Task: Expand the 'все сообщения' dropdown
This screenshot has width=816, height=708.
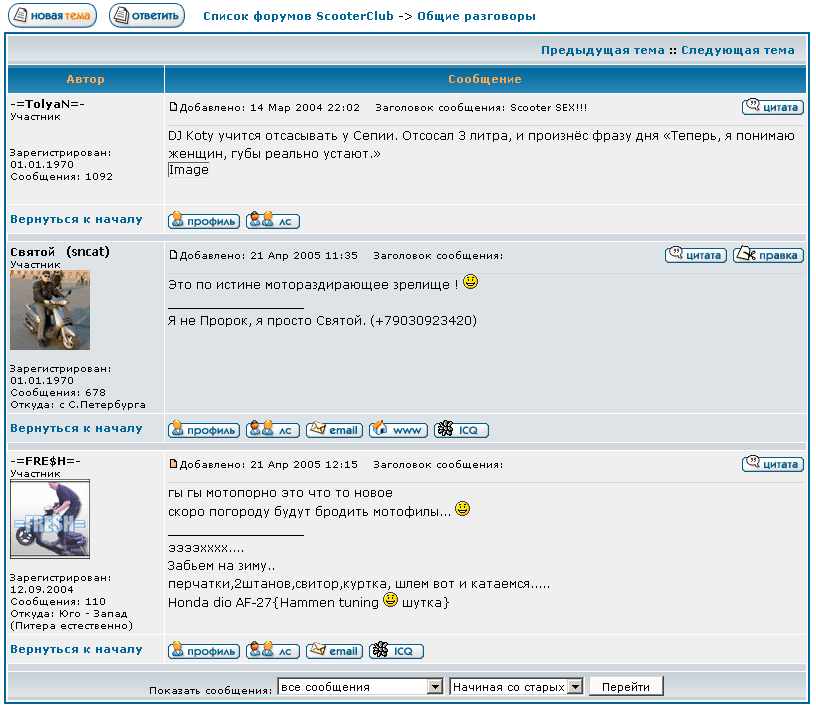Action: coord(360,687)
